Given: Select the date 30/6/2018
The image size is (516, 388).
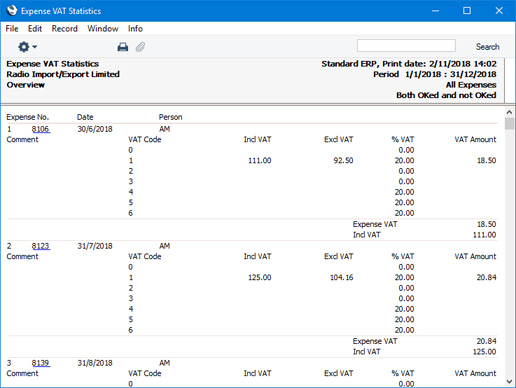Looking at the screenshot, I should [x=95, y=129].
